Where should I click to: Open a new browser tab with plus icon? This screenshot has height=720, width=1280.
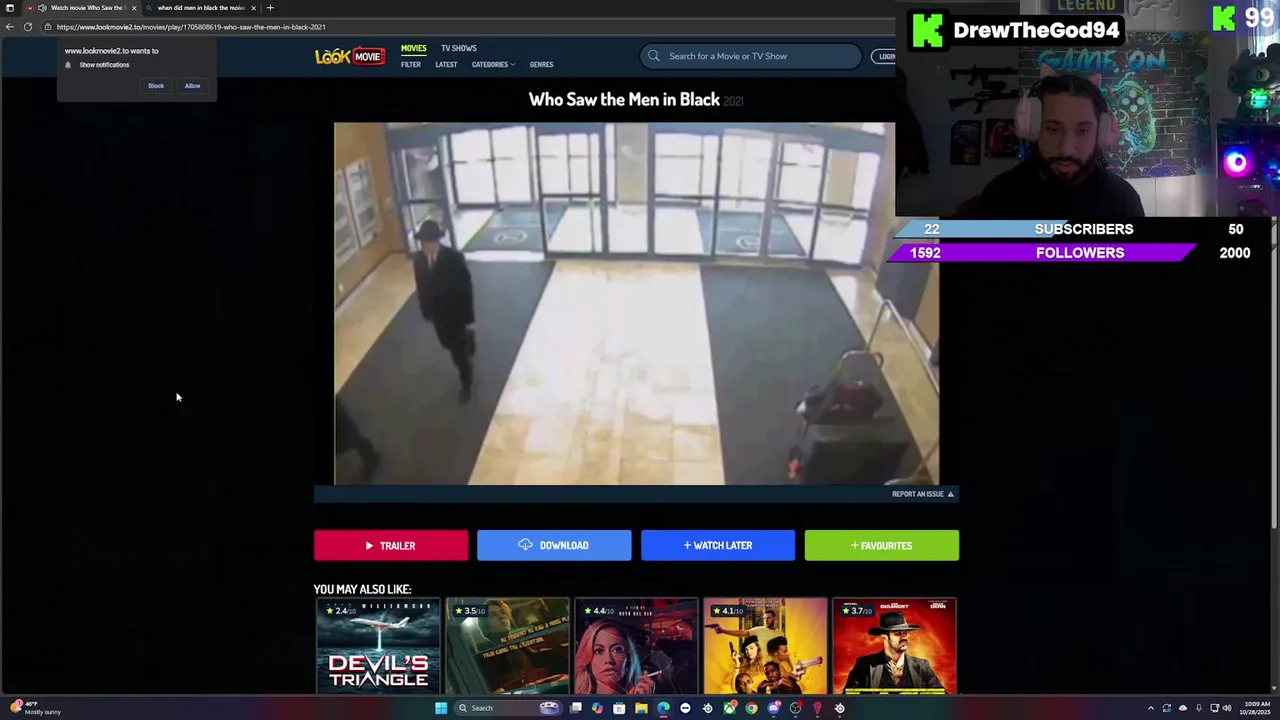[270, 8]
